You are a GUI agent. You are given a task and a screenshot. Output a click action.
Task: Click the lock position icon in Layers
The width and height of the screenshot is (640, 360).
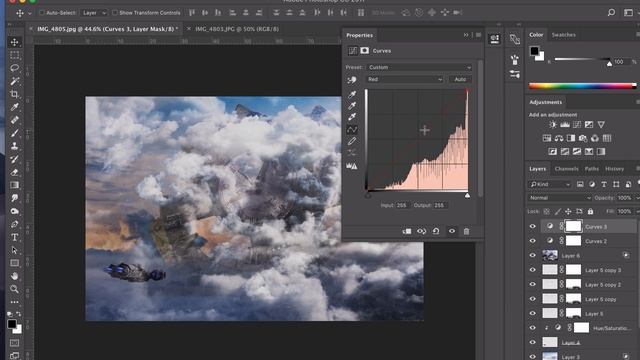[x=568, y=211]
